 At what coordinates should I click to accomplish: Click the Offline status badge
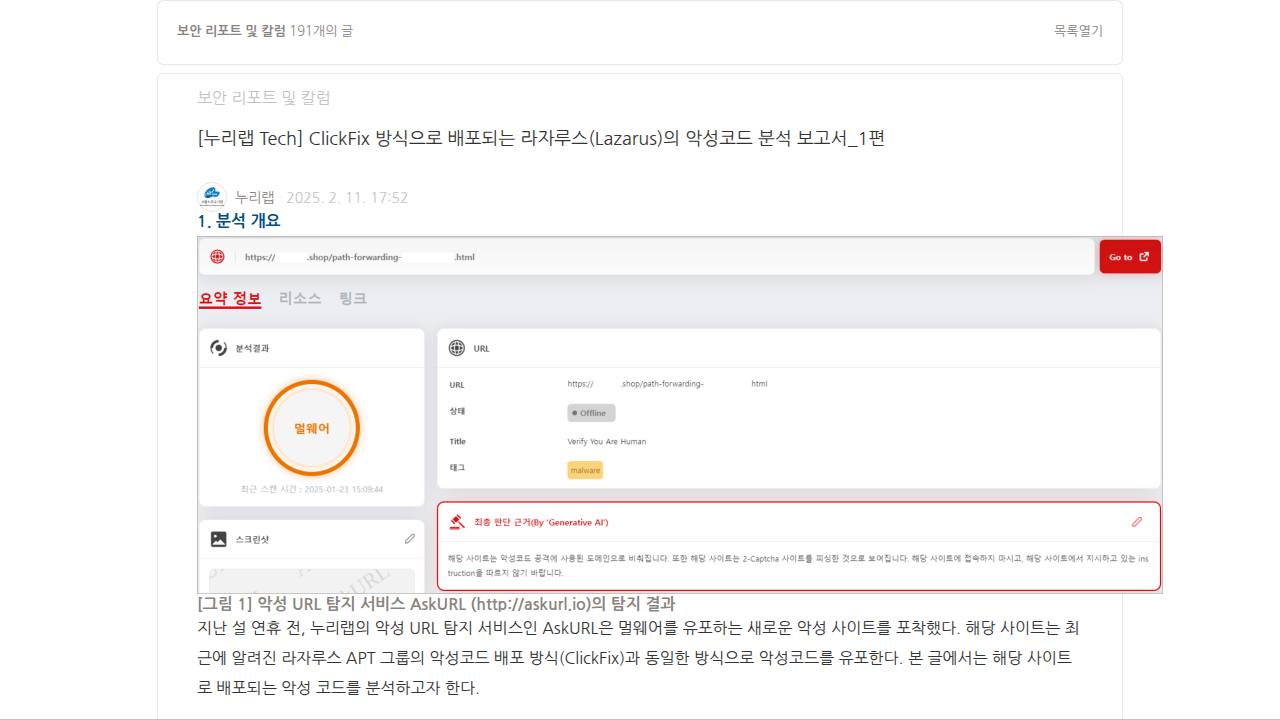coord(591,413)
